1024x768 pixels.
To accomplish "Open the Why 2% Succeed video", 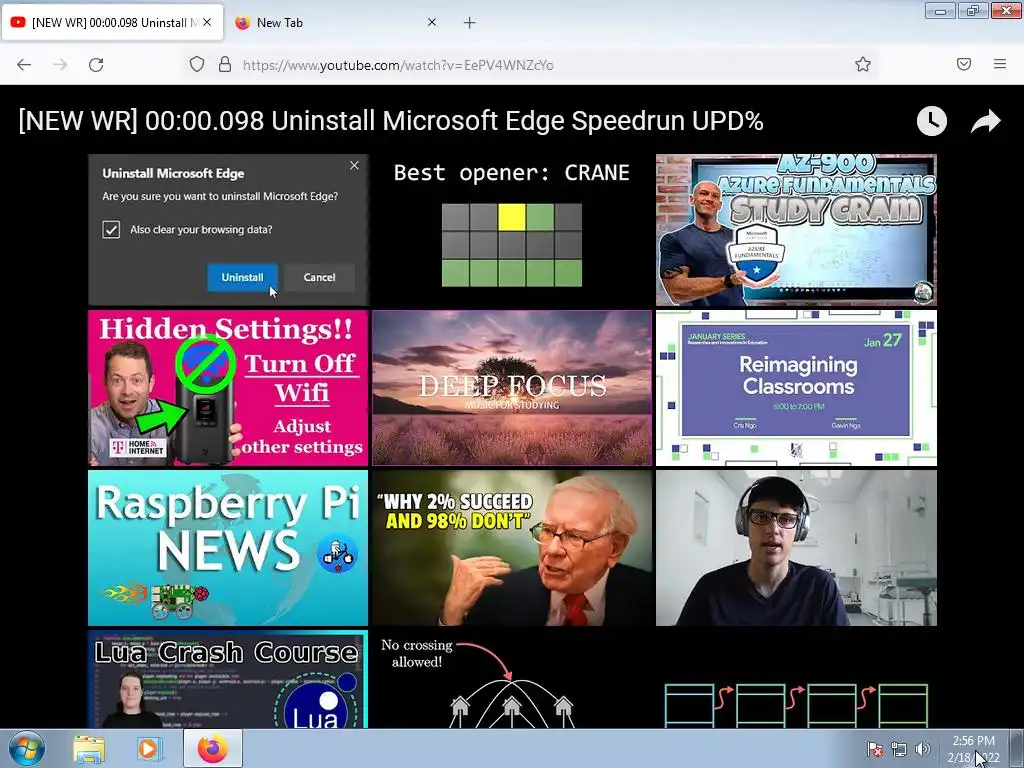I will [x=512, y=548].
